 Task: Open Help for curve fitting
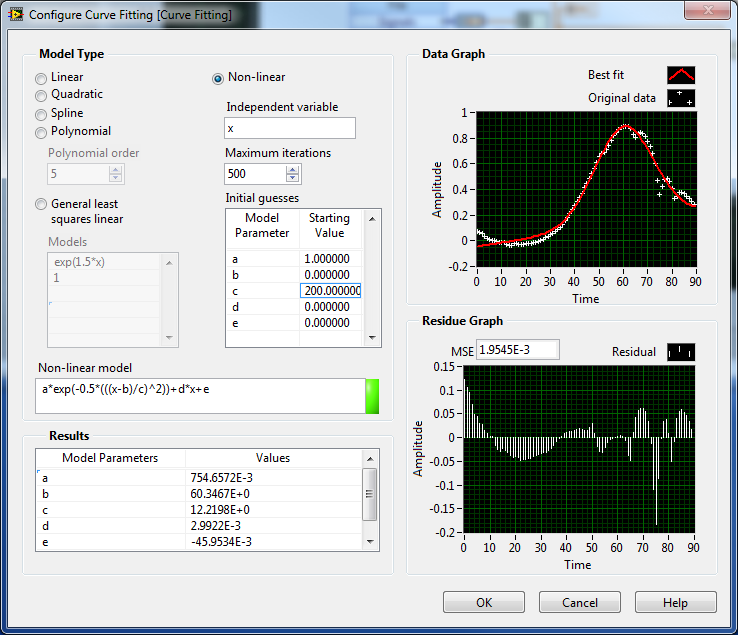click(675, 603)
